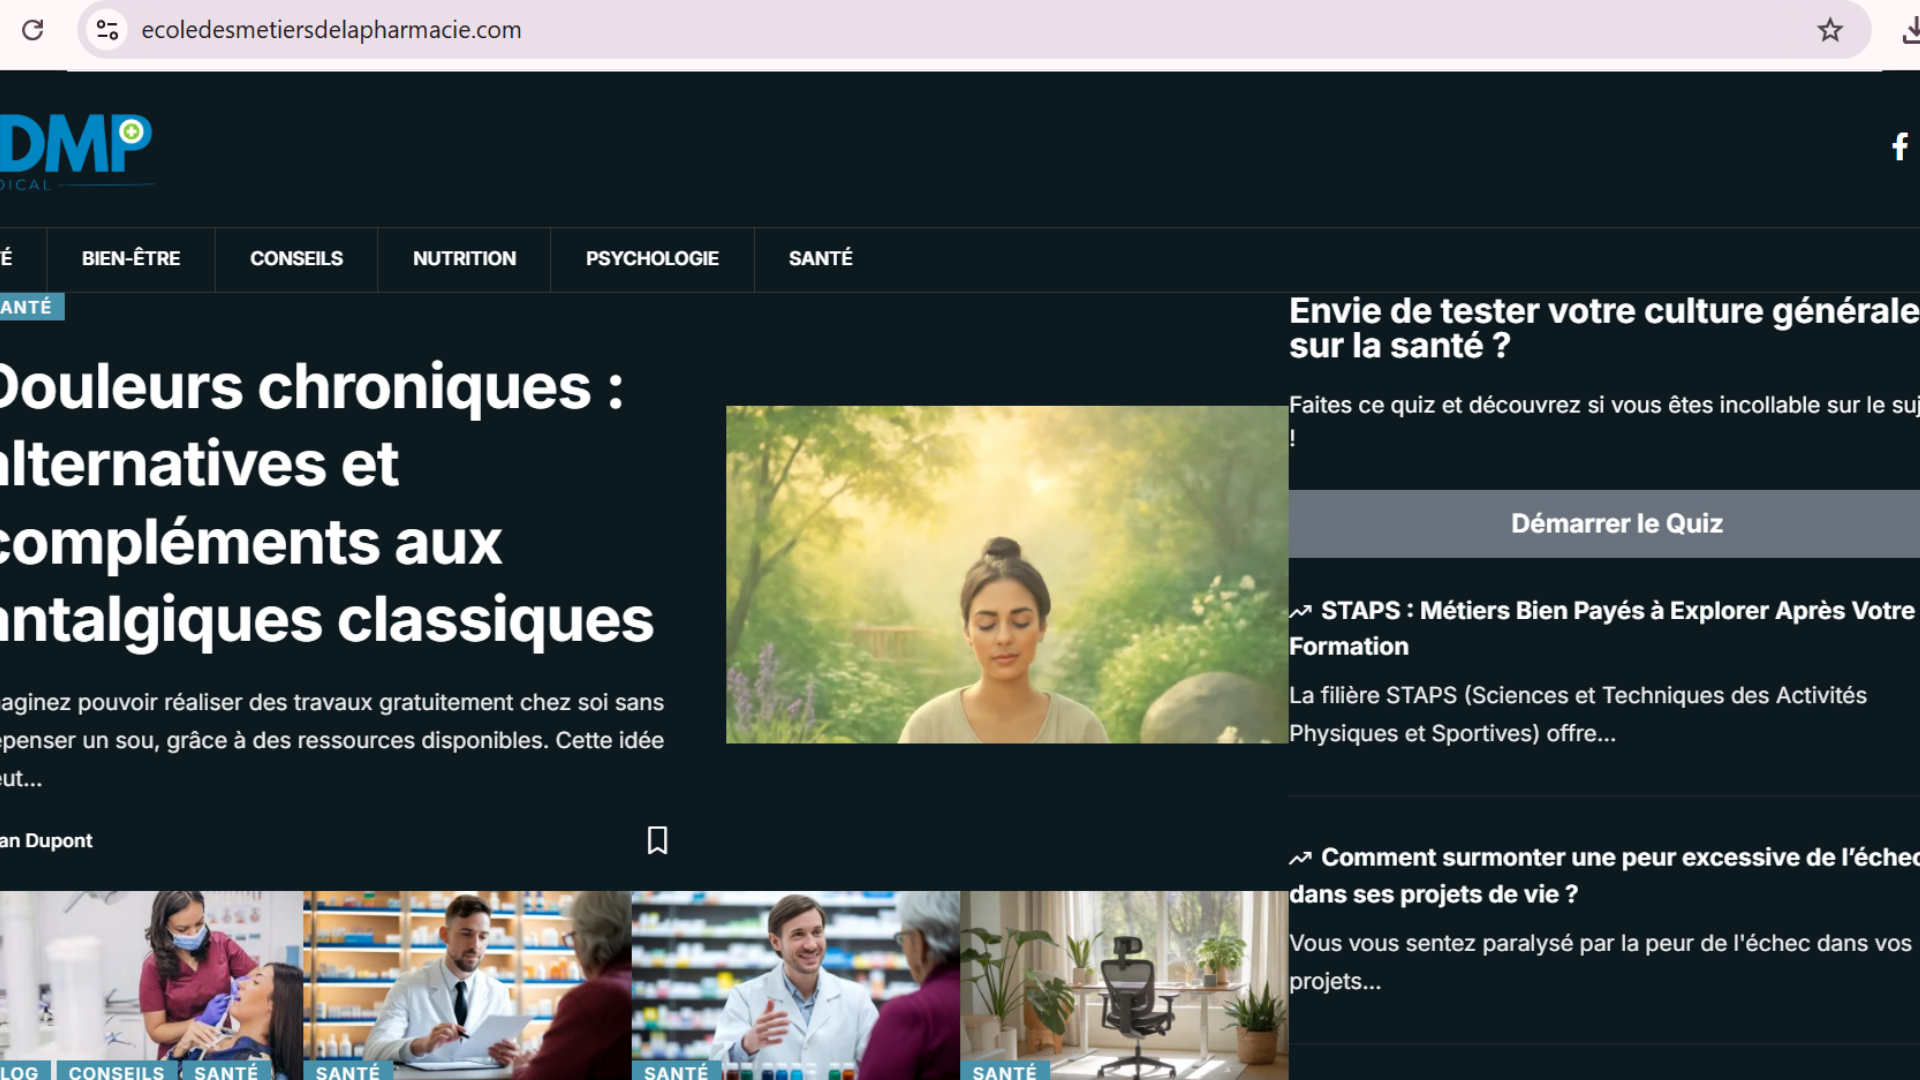Screen dimensions: 1920x1080
Task: Click the trending arrow icon beside STAPS article
Action: 1300,611
